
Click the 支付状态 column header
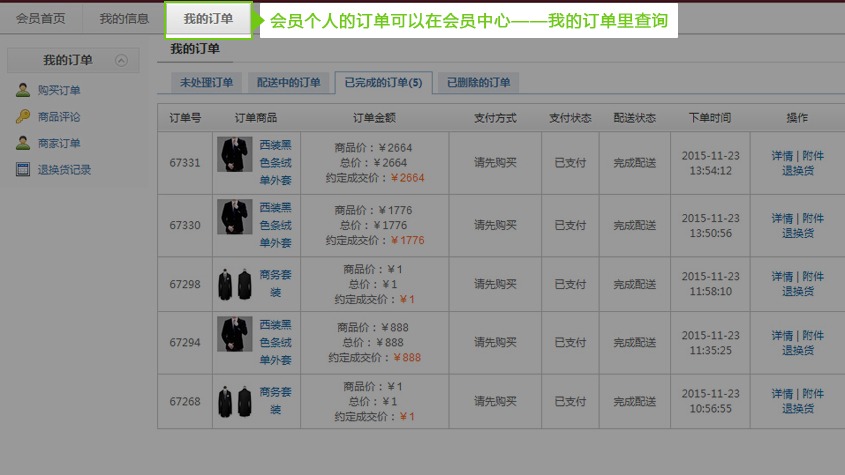(570, 118)
